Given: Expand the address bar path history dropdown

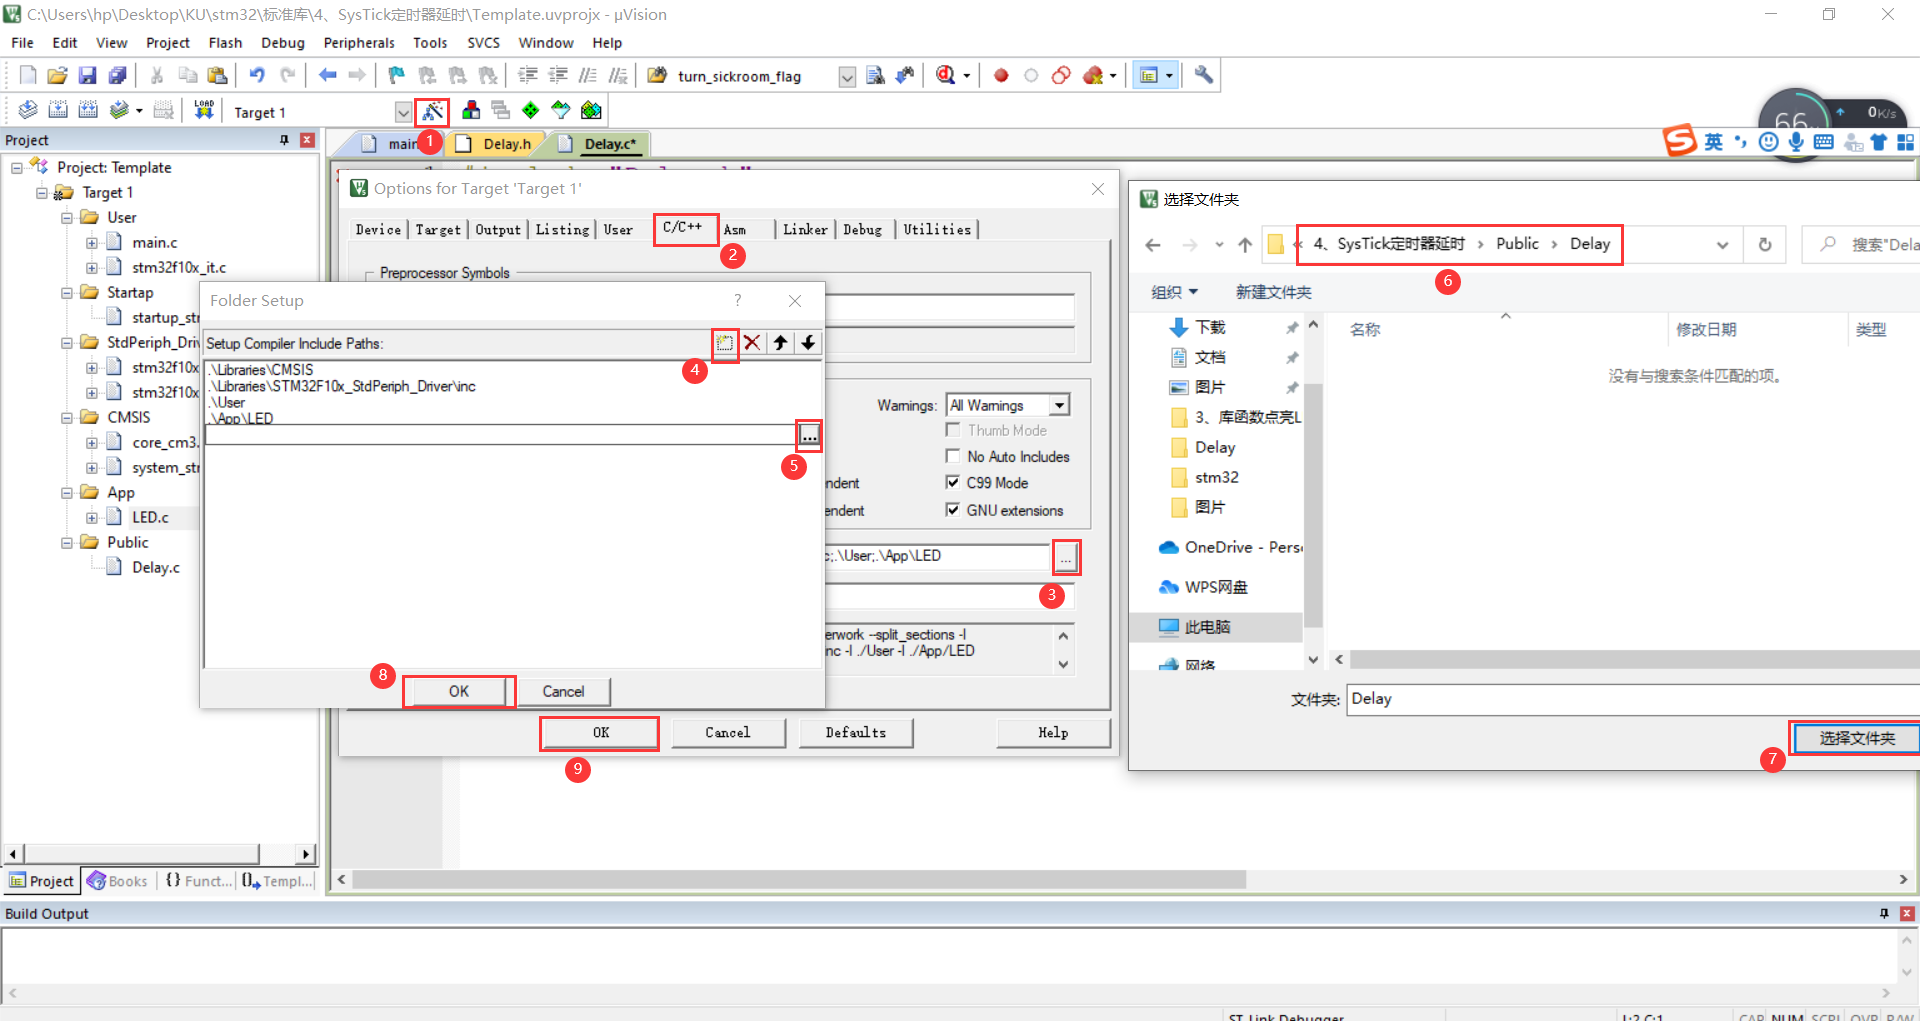Looking at the screenshot, I should pyautogui.click(x=1722, y=245).
